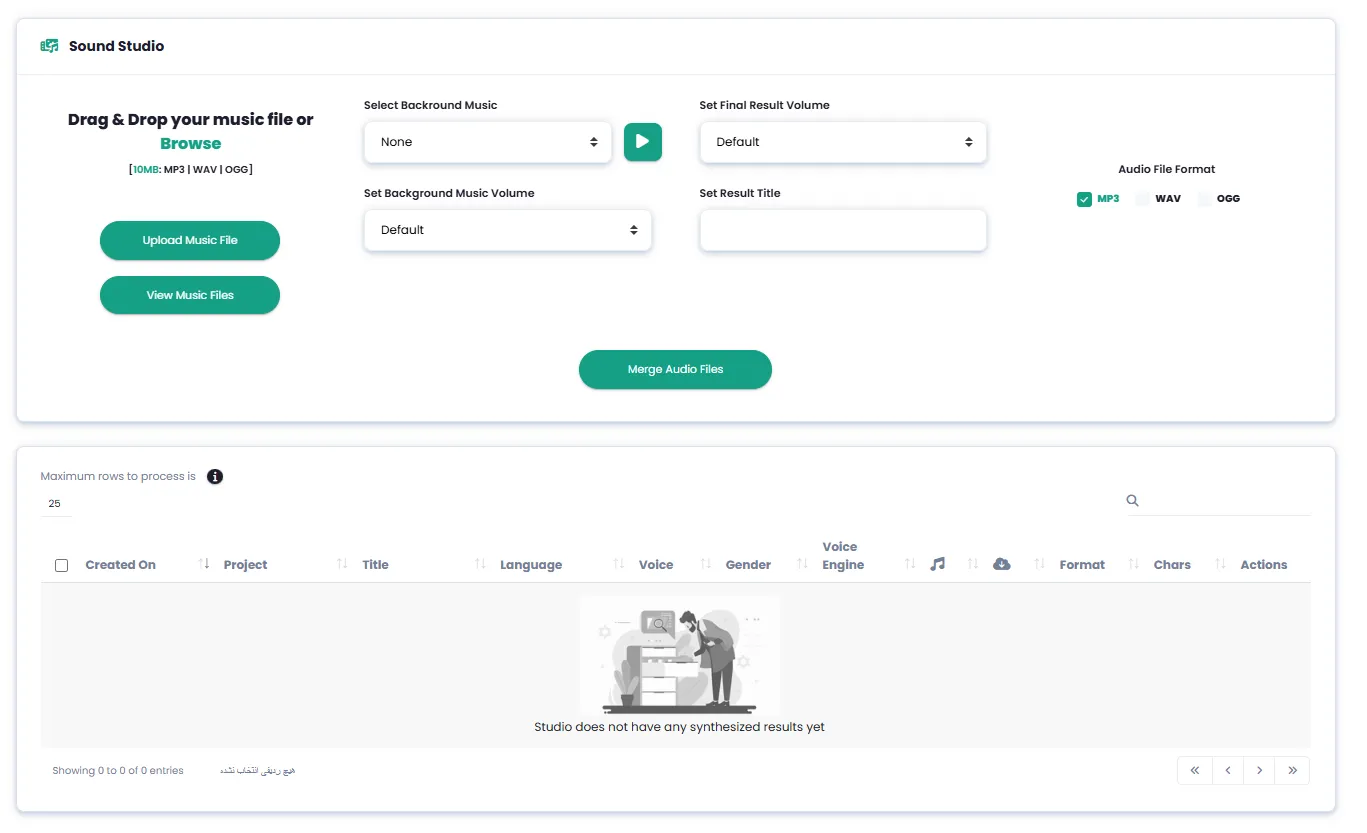Click the Sound Studio logo icon
The height and width of the screenshot is (833, 1367).
click(x=49, y=46)
